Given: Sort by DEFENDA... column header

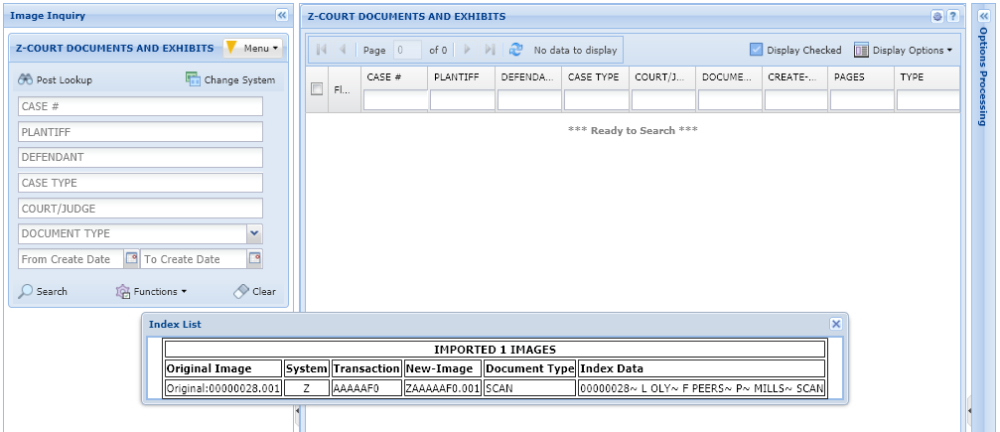Looking at the screenshot, I should tap(528, 77).
